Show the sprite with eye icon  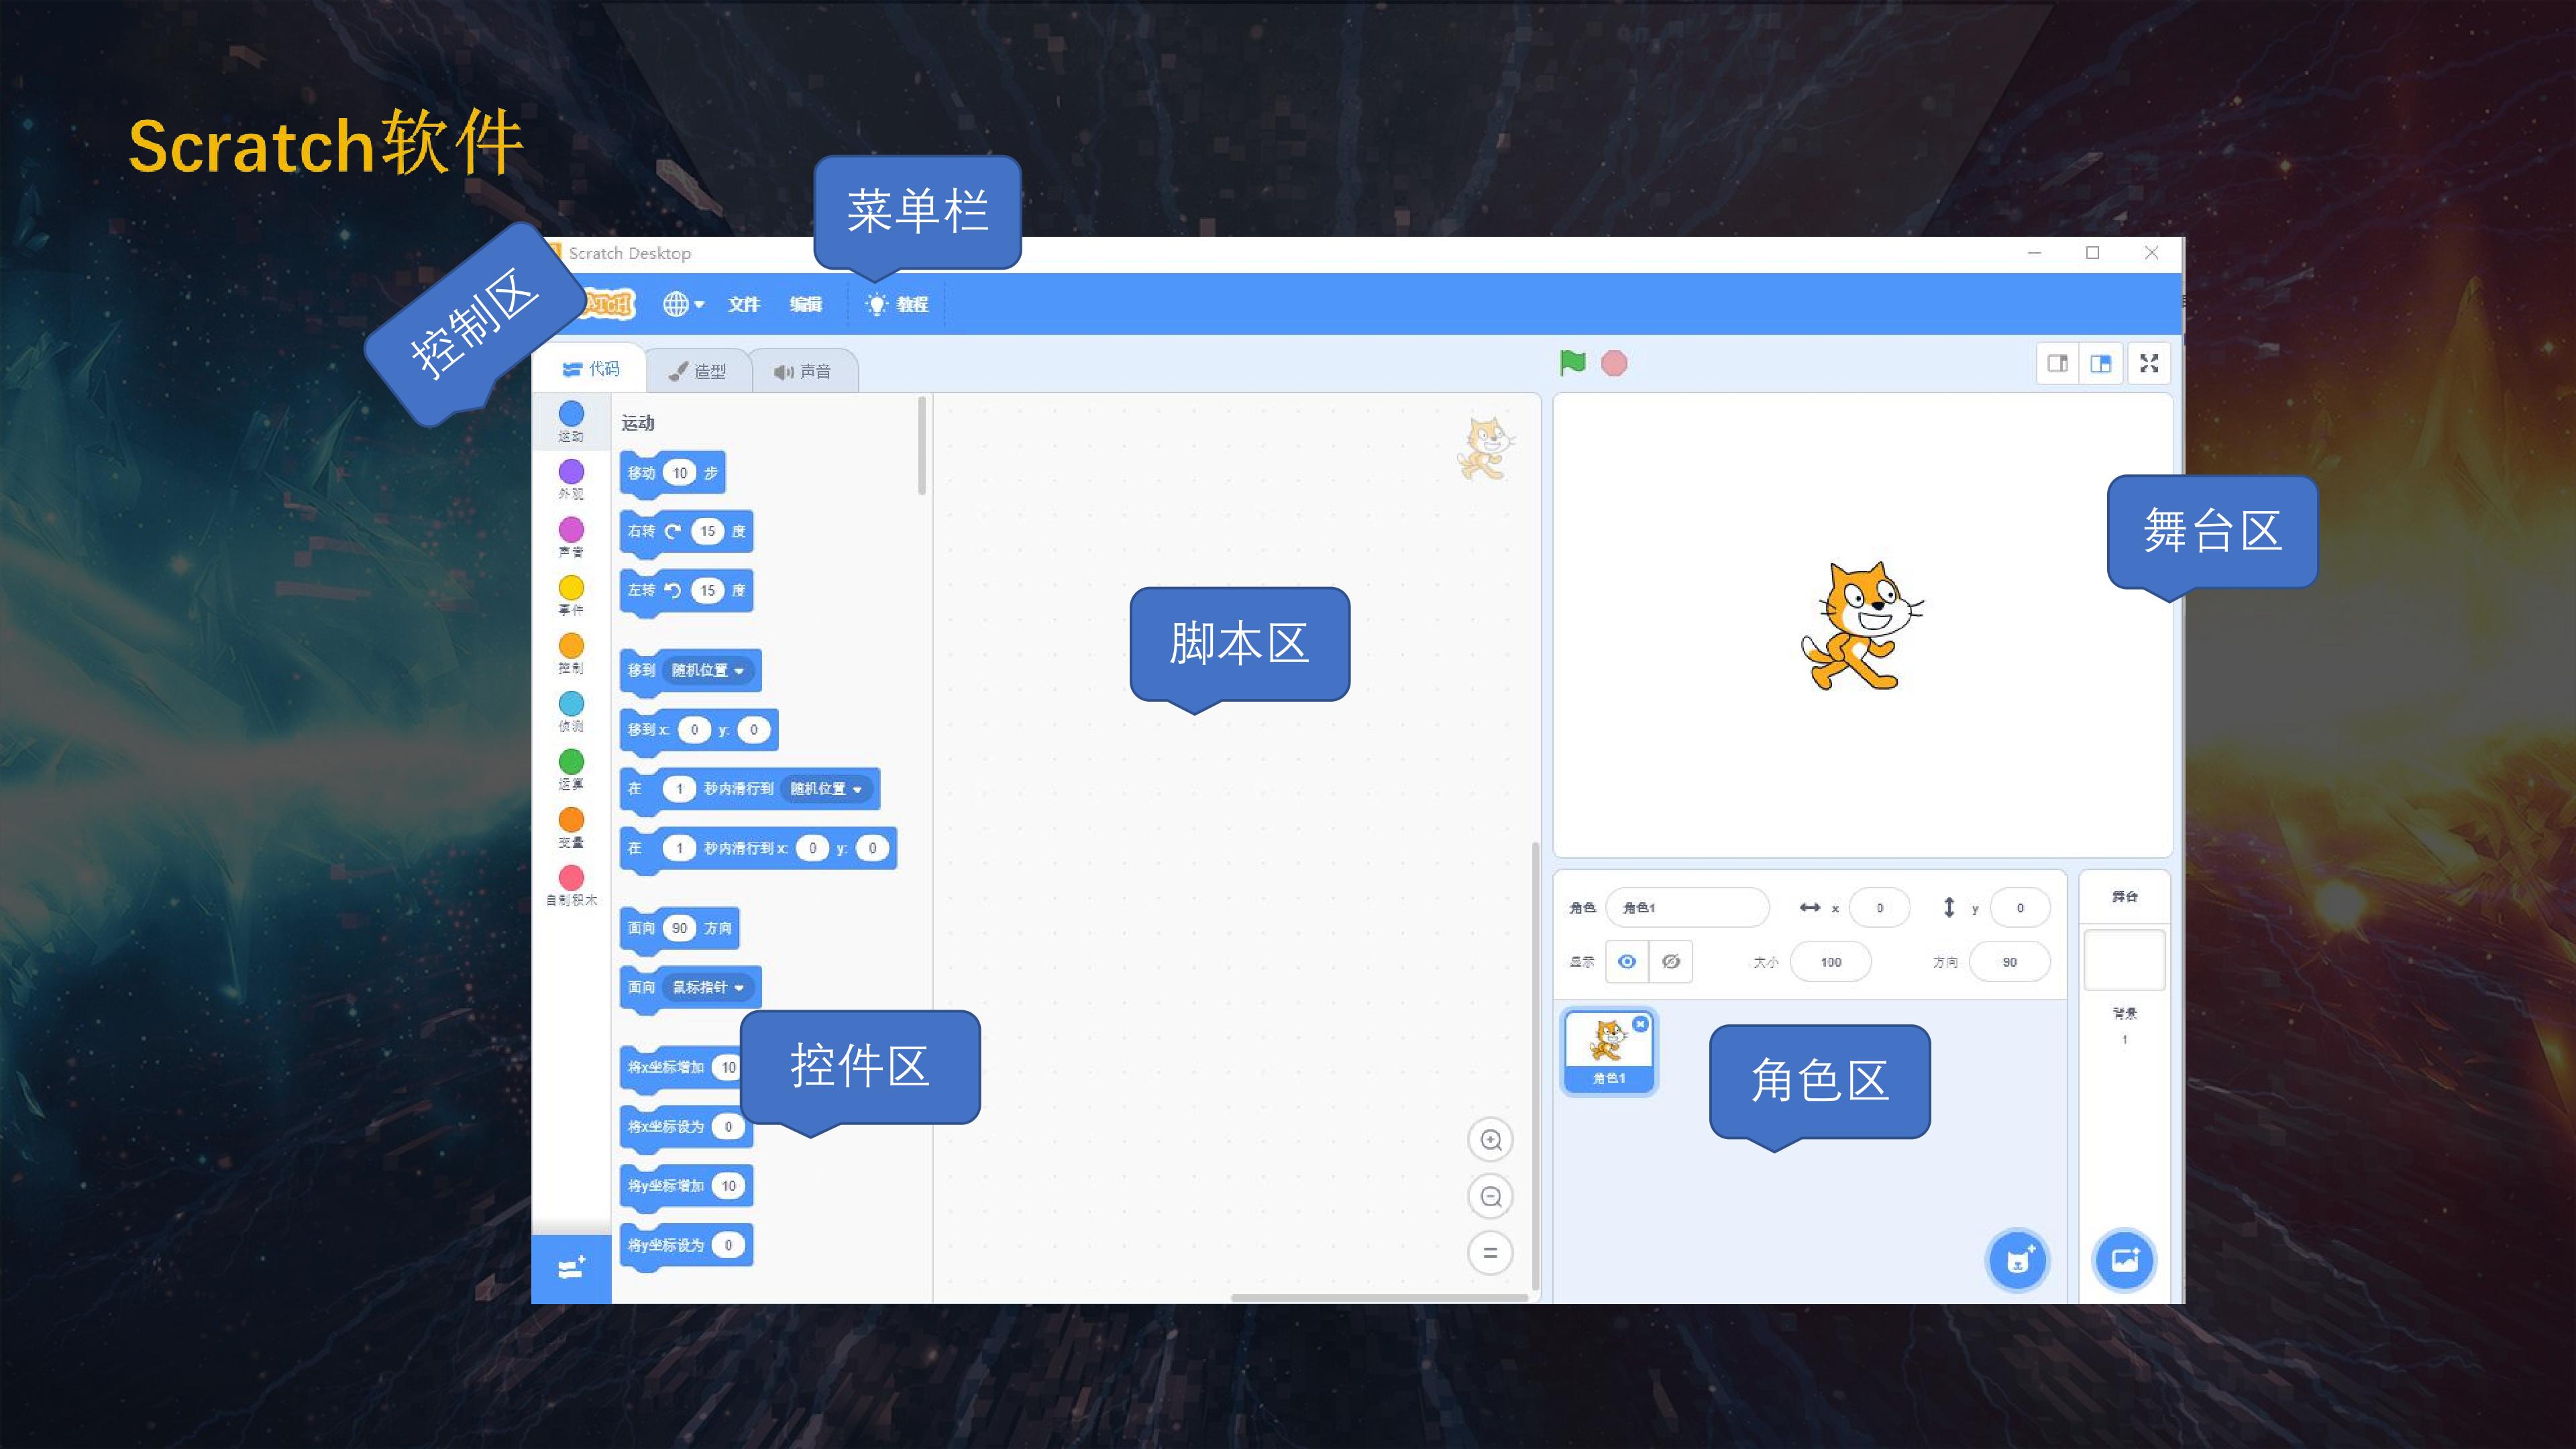[x=1627, y=961]
